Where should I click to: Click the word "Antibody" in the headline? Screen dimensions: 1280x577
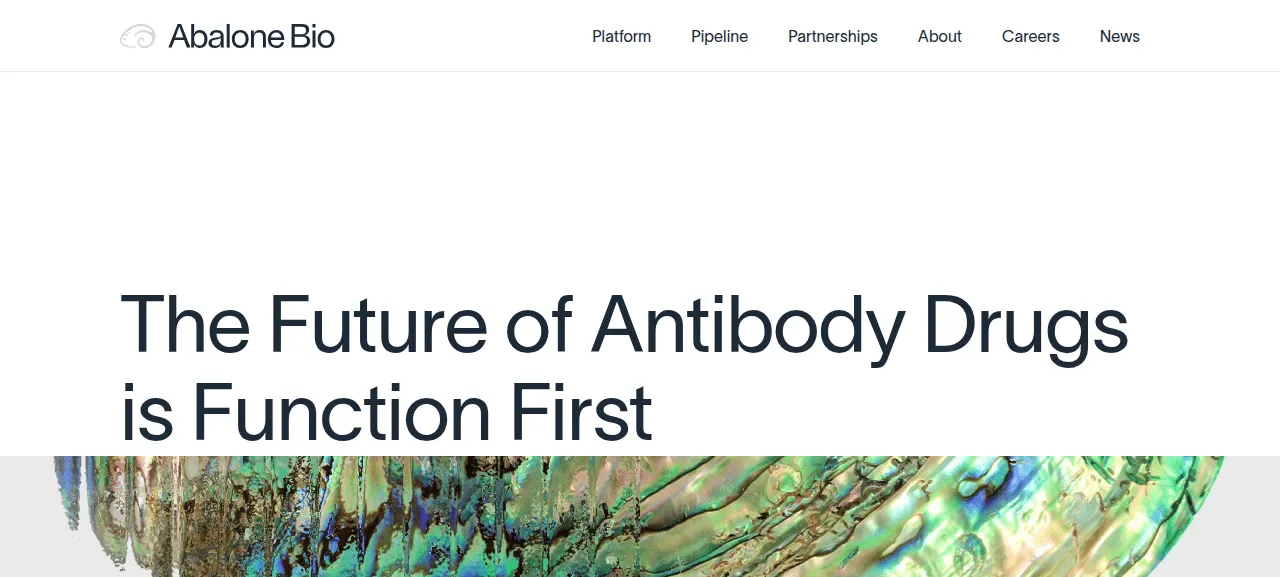(748, 330)
